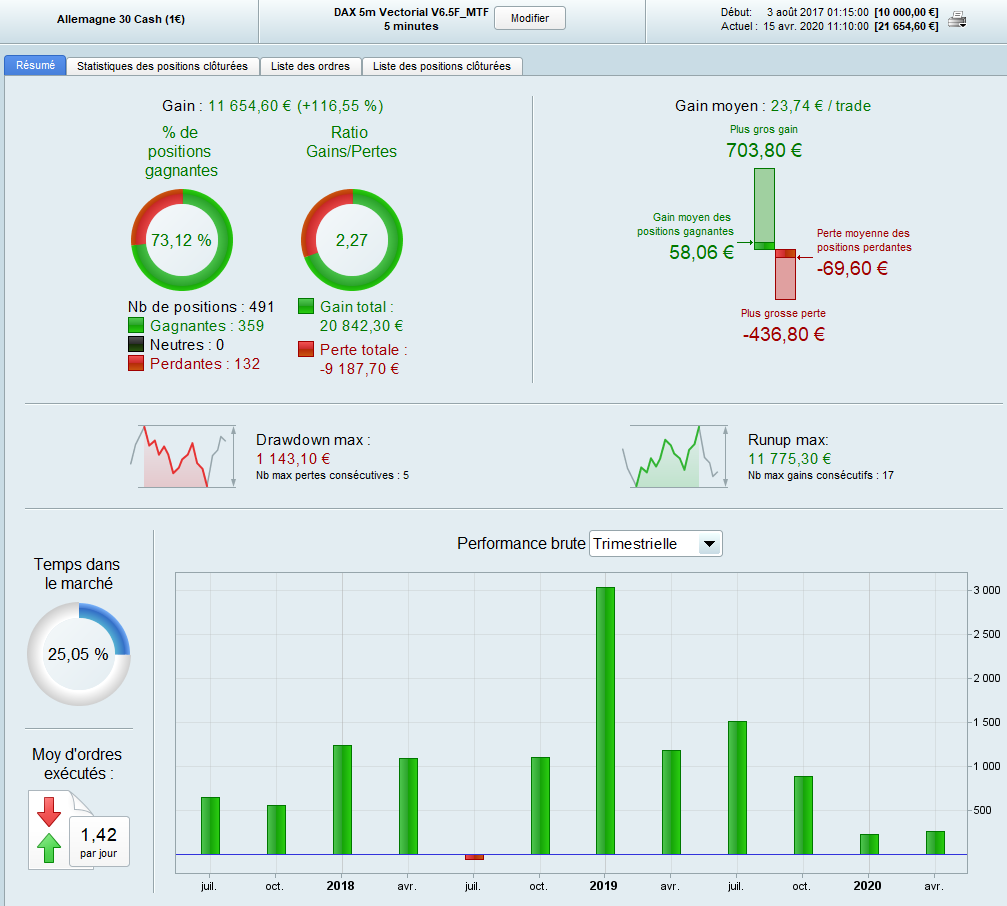
Task: Click the -69,60 € average loss value
Action: click(x=852, y=268)
